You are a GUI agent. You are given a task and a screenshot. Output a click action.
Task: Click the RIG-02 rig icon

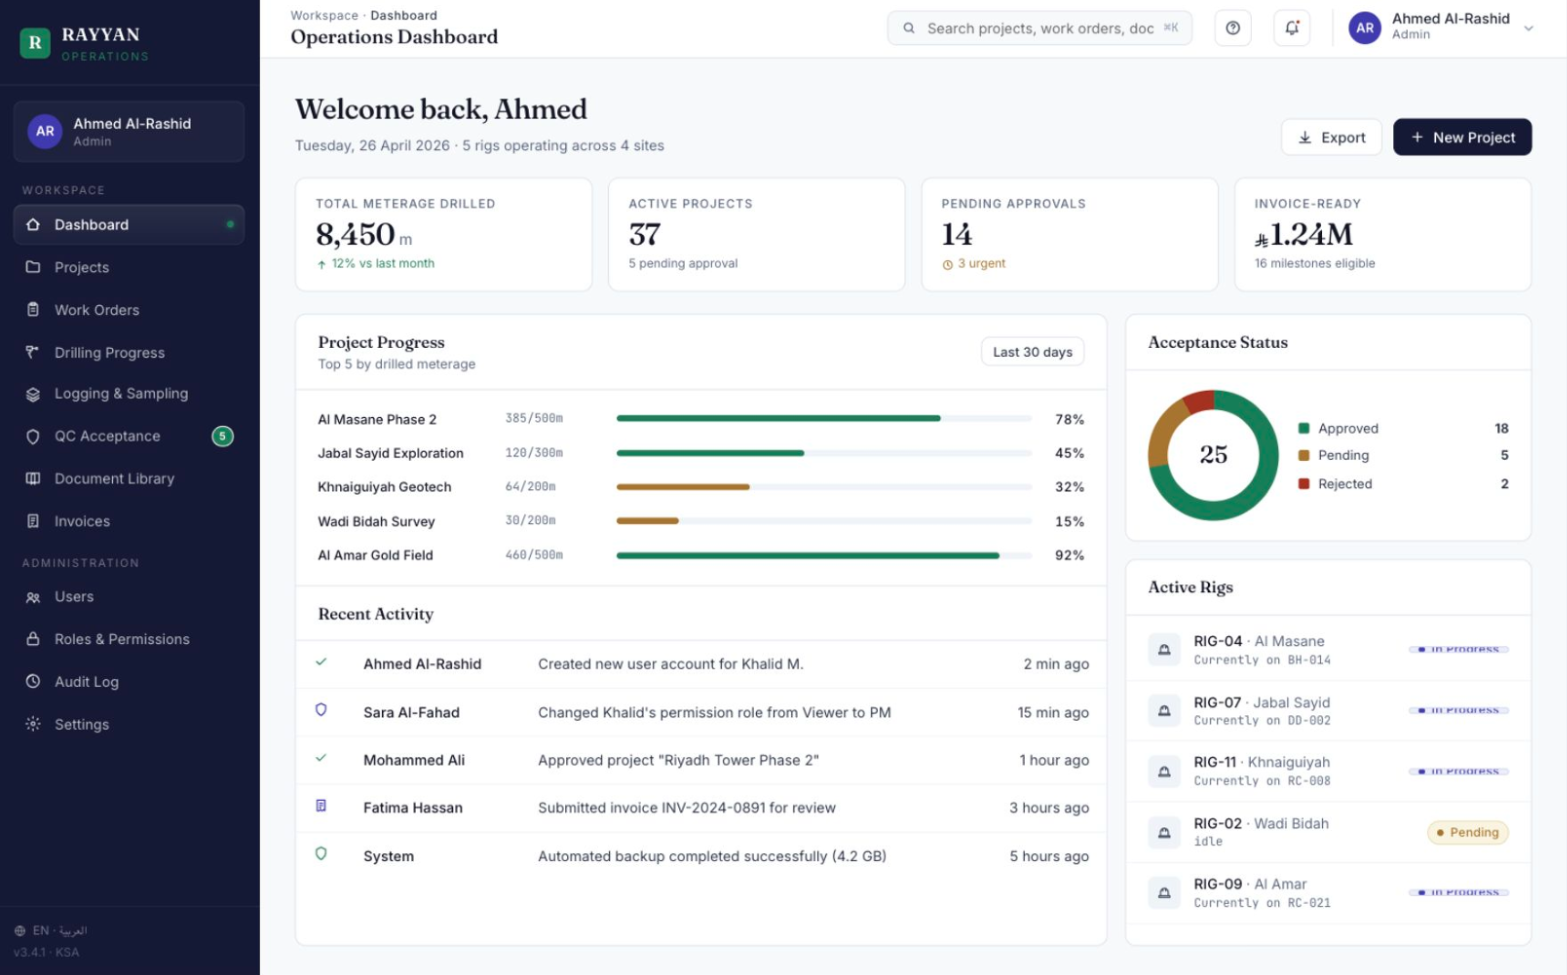tap(1164, 832)
